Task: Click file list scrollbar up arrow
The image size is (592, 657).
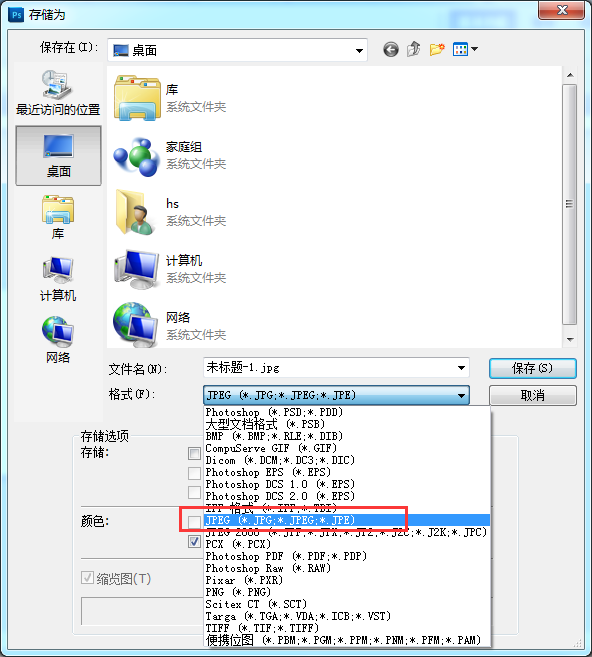Action: [570, 75]
